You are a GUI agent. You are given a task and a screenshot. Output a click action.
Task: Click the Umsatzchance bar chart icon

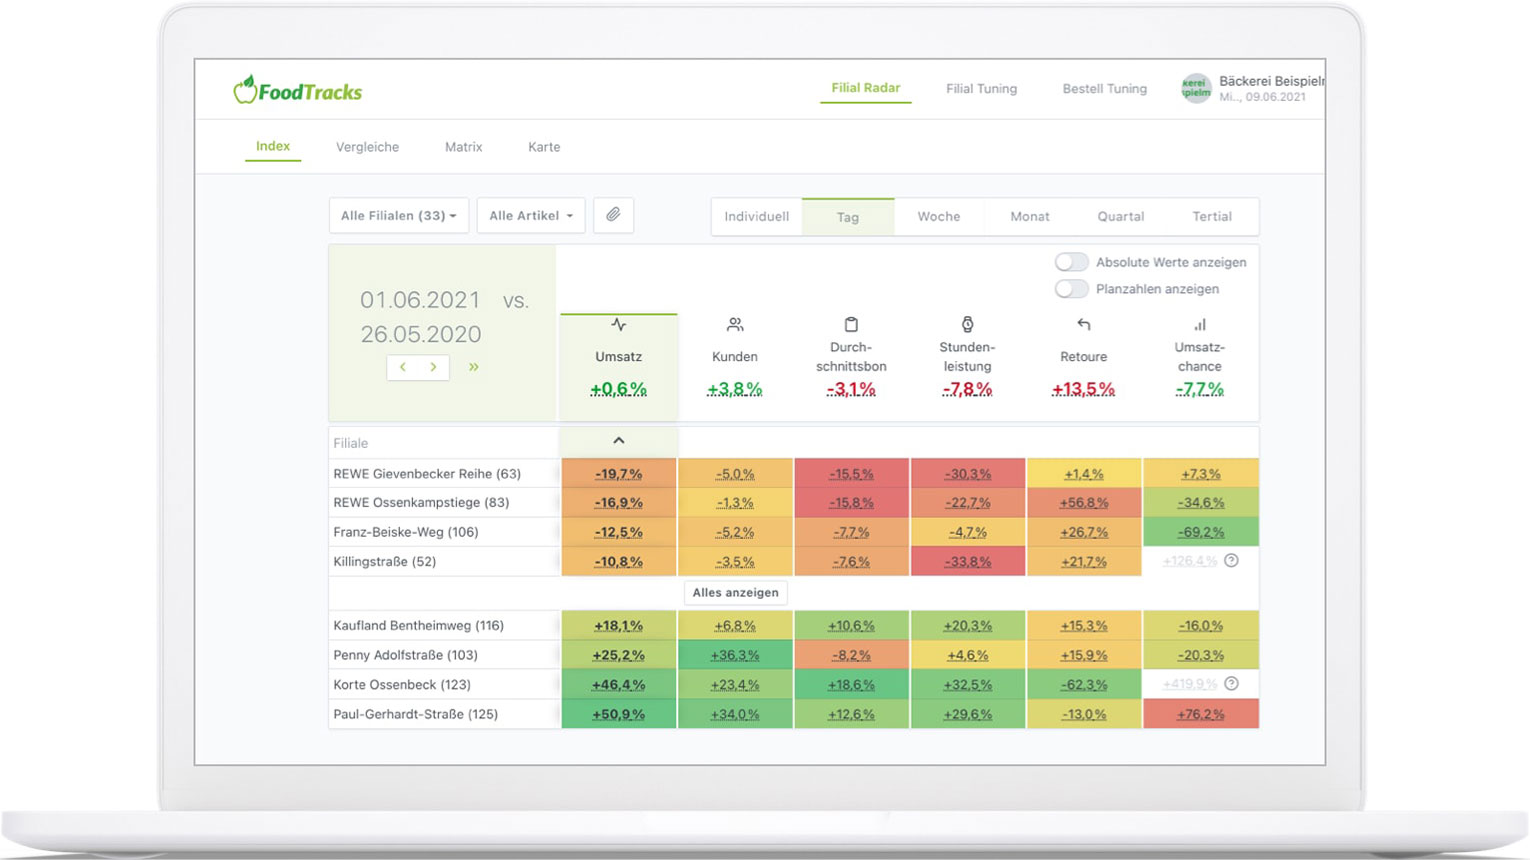point(1200,325)
